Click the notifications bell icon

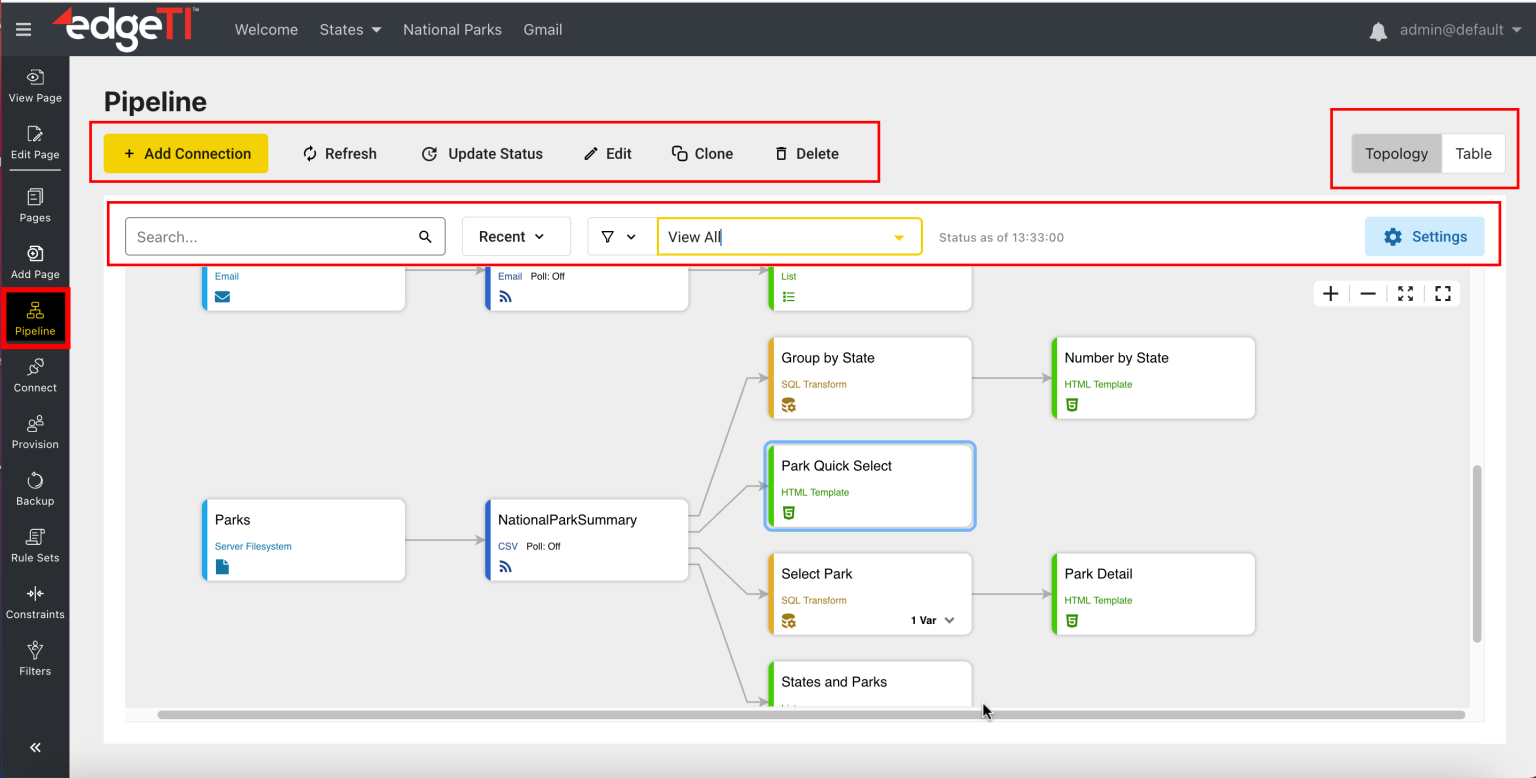click(x=1378, y=30)
